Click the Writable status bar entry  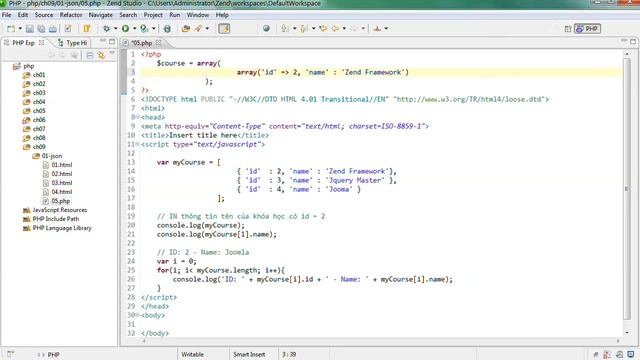click(x=192, y=354)
